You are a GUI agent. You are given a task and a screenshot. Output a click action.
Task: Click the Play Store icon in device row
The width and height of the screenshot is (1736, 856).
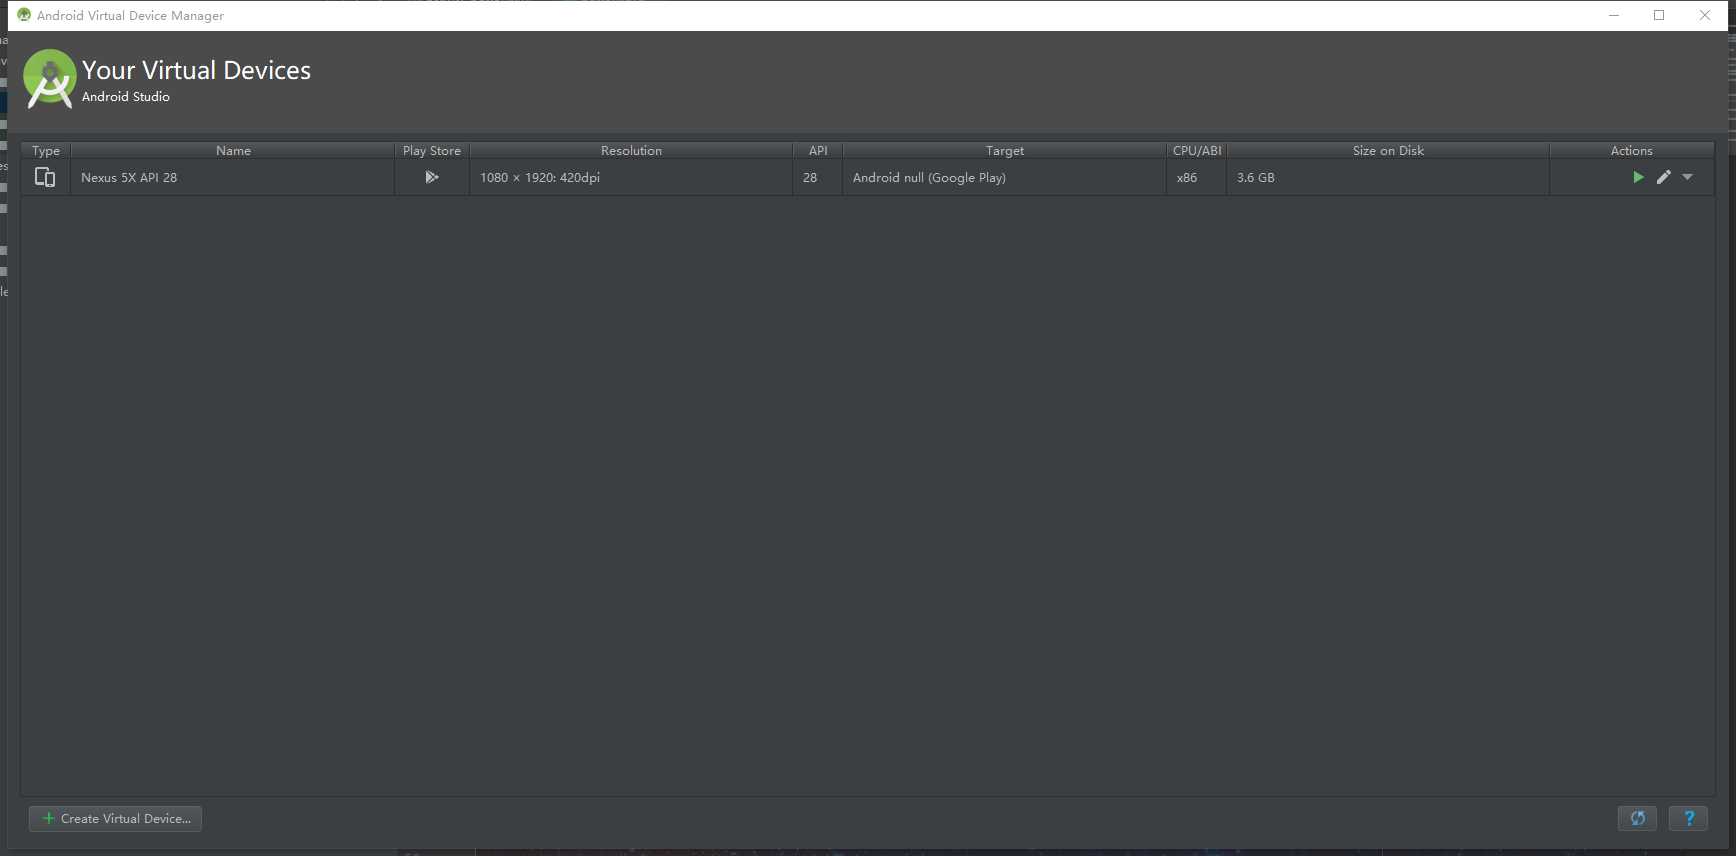point(432,177)
